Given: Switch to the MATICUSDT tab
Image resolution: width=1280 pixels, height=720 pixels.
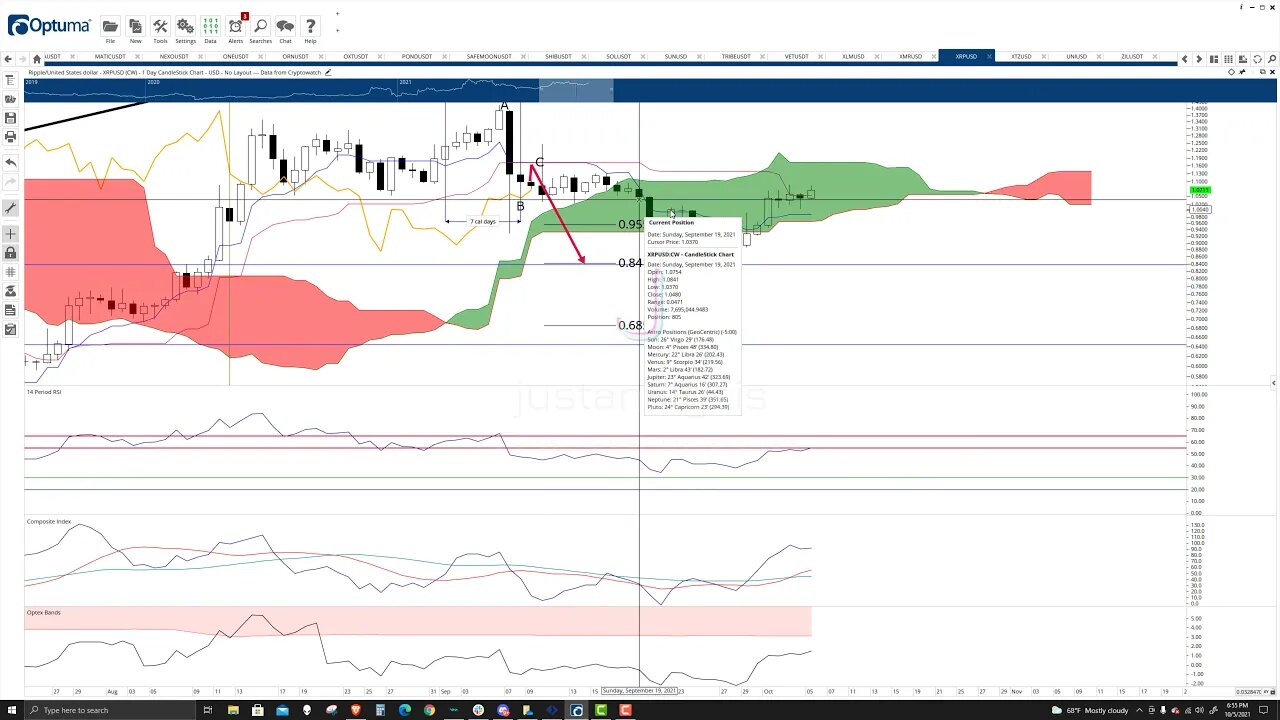Looking at the screenshot, I should coord(112,57).
